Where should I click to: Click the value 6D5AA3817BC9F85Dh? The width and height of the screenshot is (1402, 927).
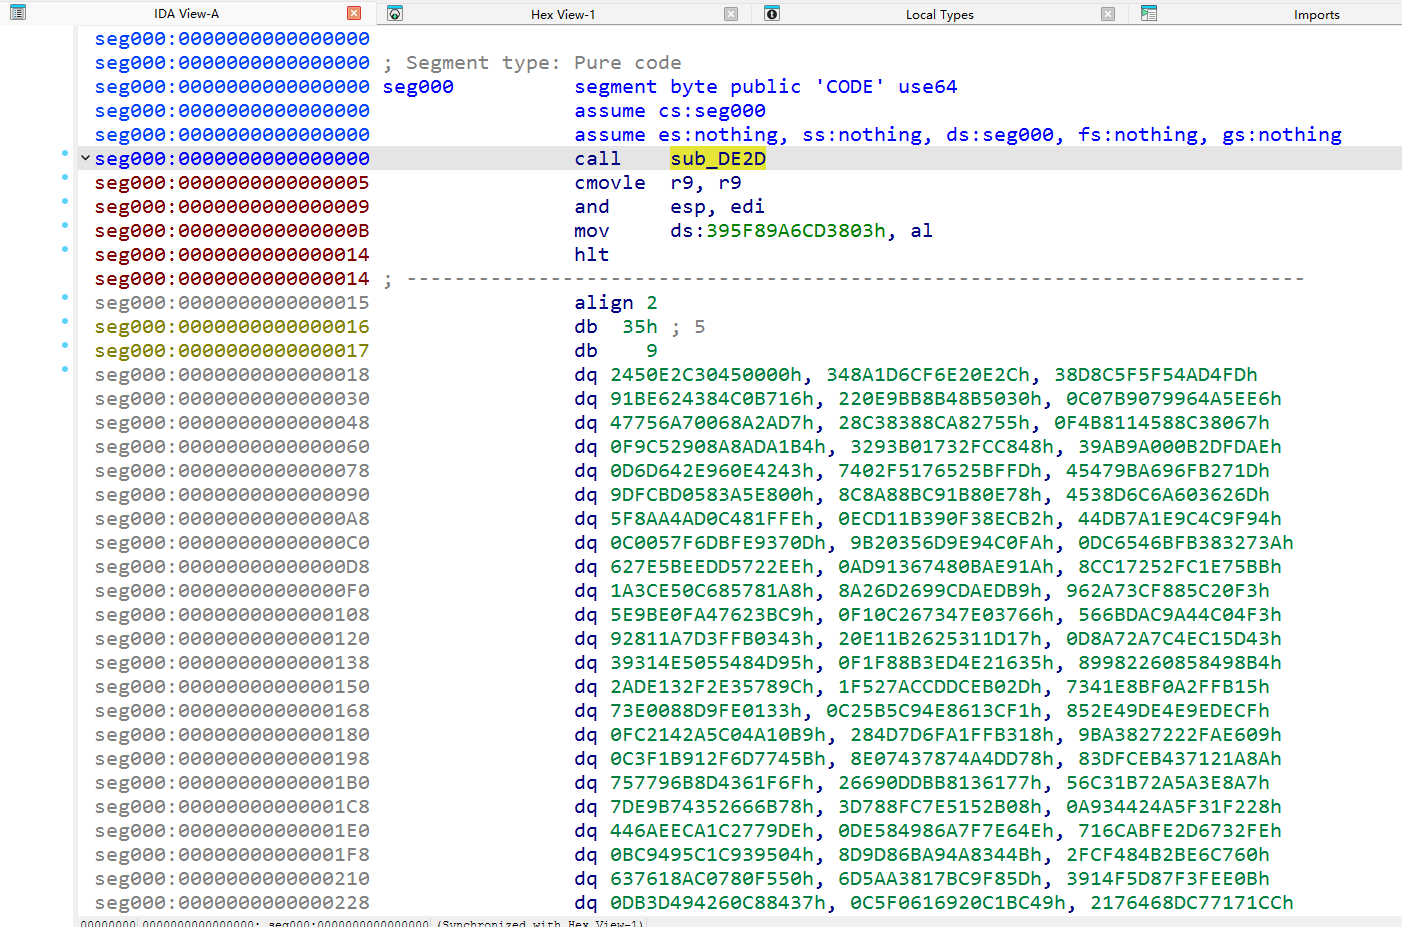940,878
